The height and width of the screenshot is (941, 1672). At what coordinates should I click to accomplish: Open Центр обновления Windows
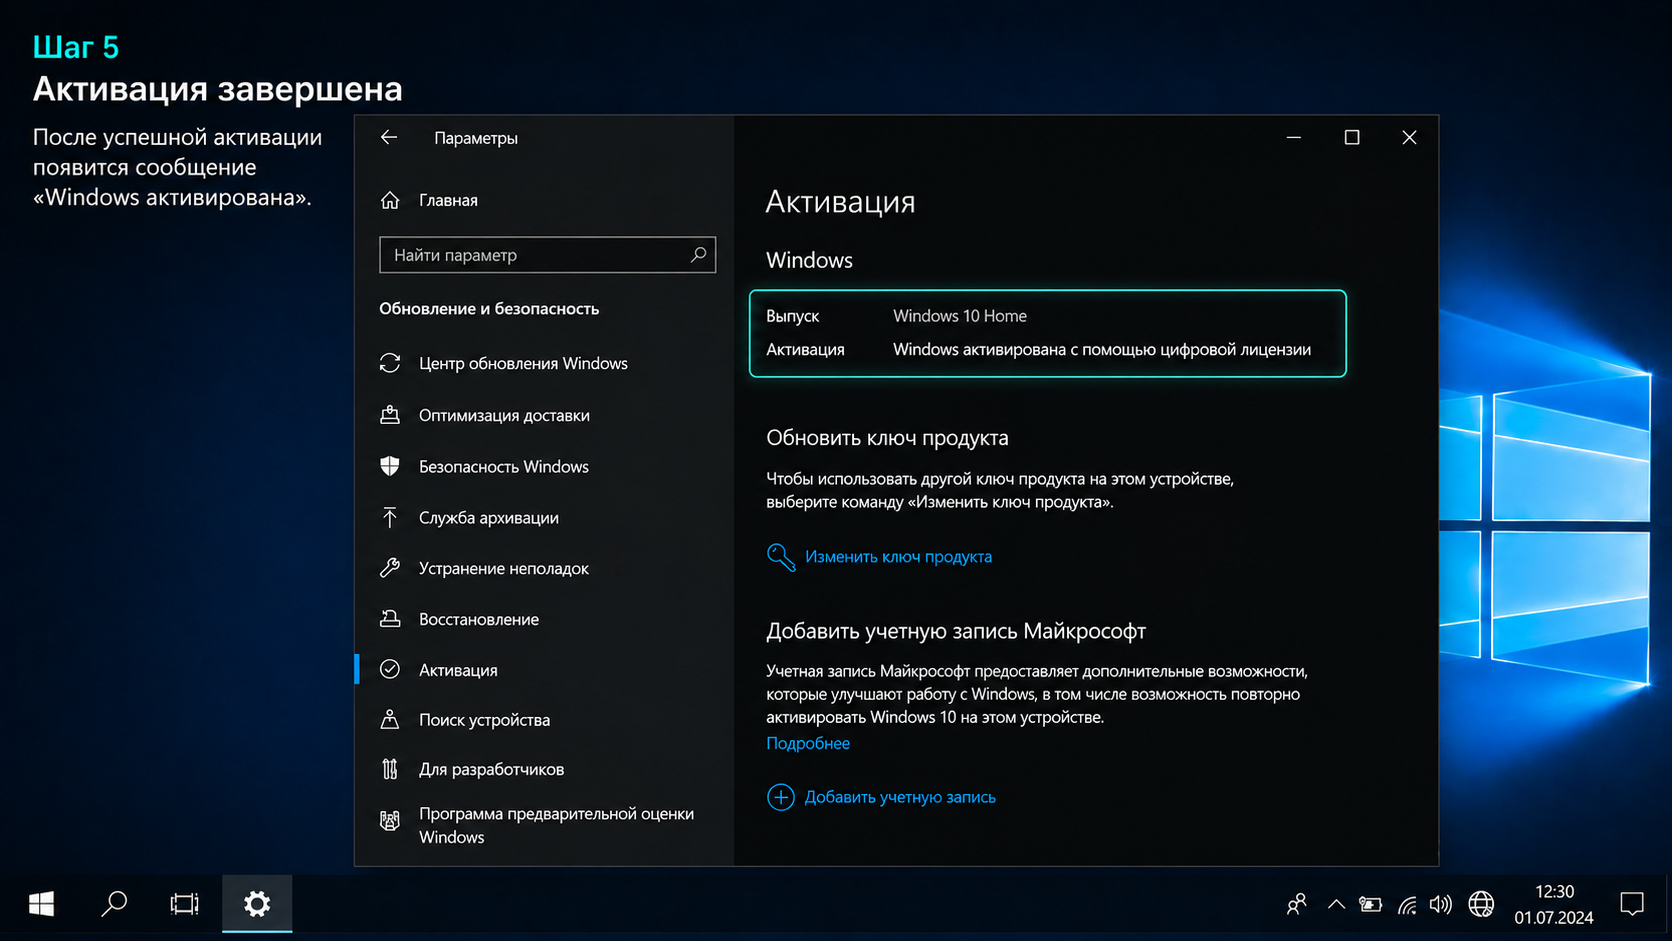[x=523, y=363]
